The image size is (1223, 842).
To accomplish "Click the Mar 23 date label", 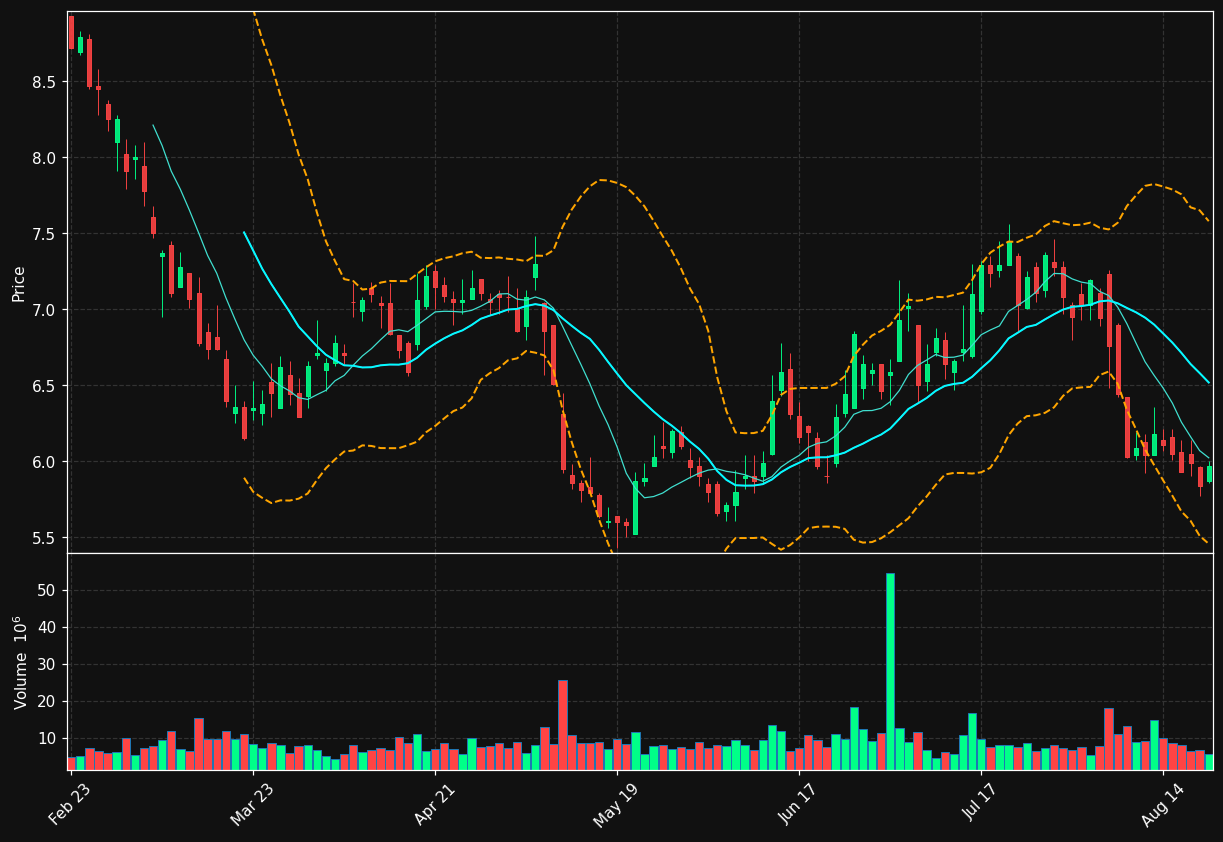I will [252, 804].
